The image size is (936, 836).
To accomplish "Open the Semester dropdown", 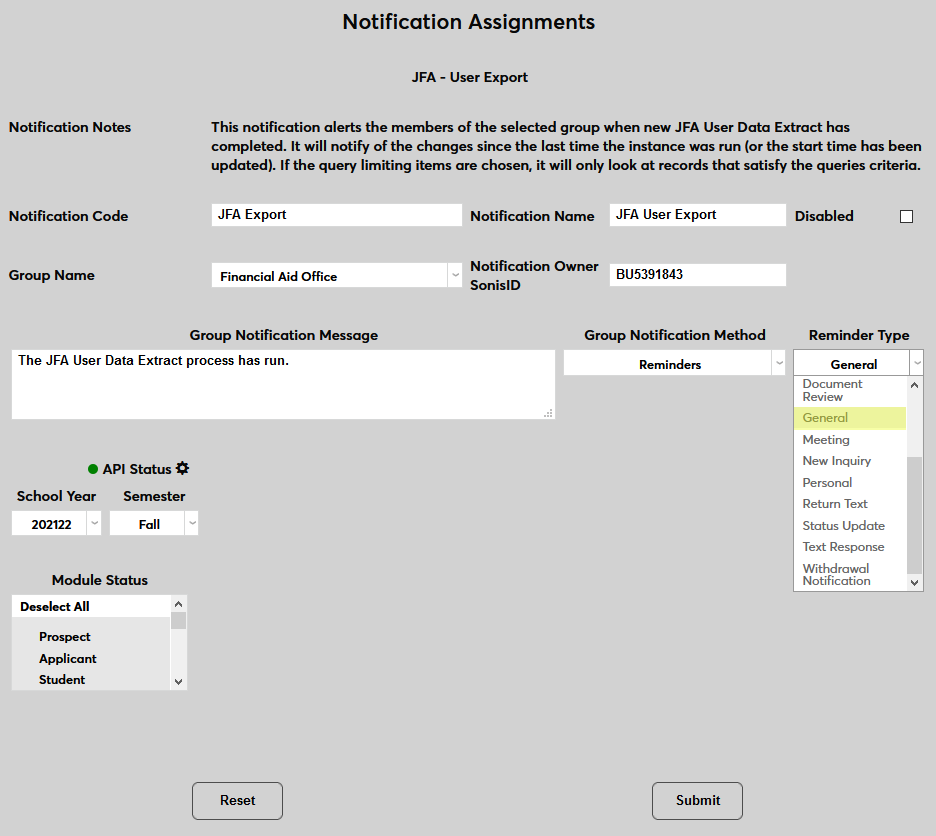I will click(154, 524).
